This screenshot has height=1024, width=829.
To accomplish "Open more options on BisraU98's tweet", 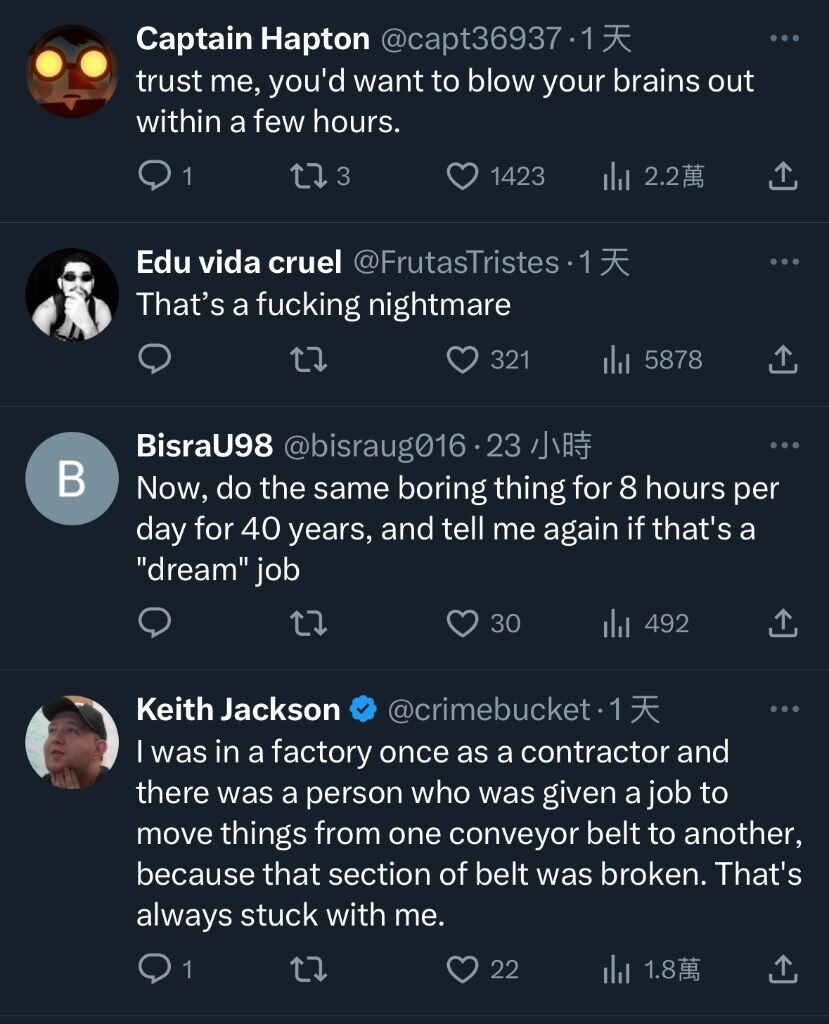I will click(784, 445).
